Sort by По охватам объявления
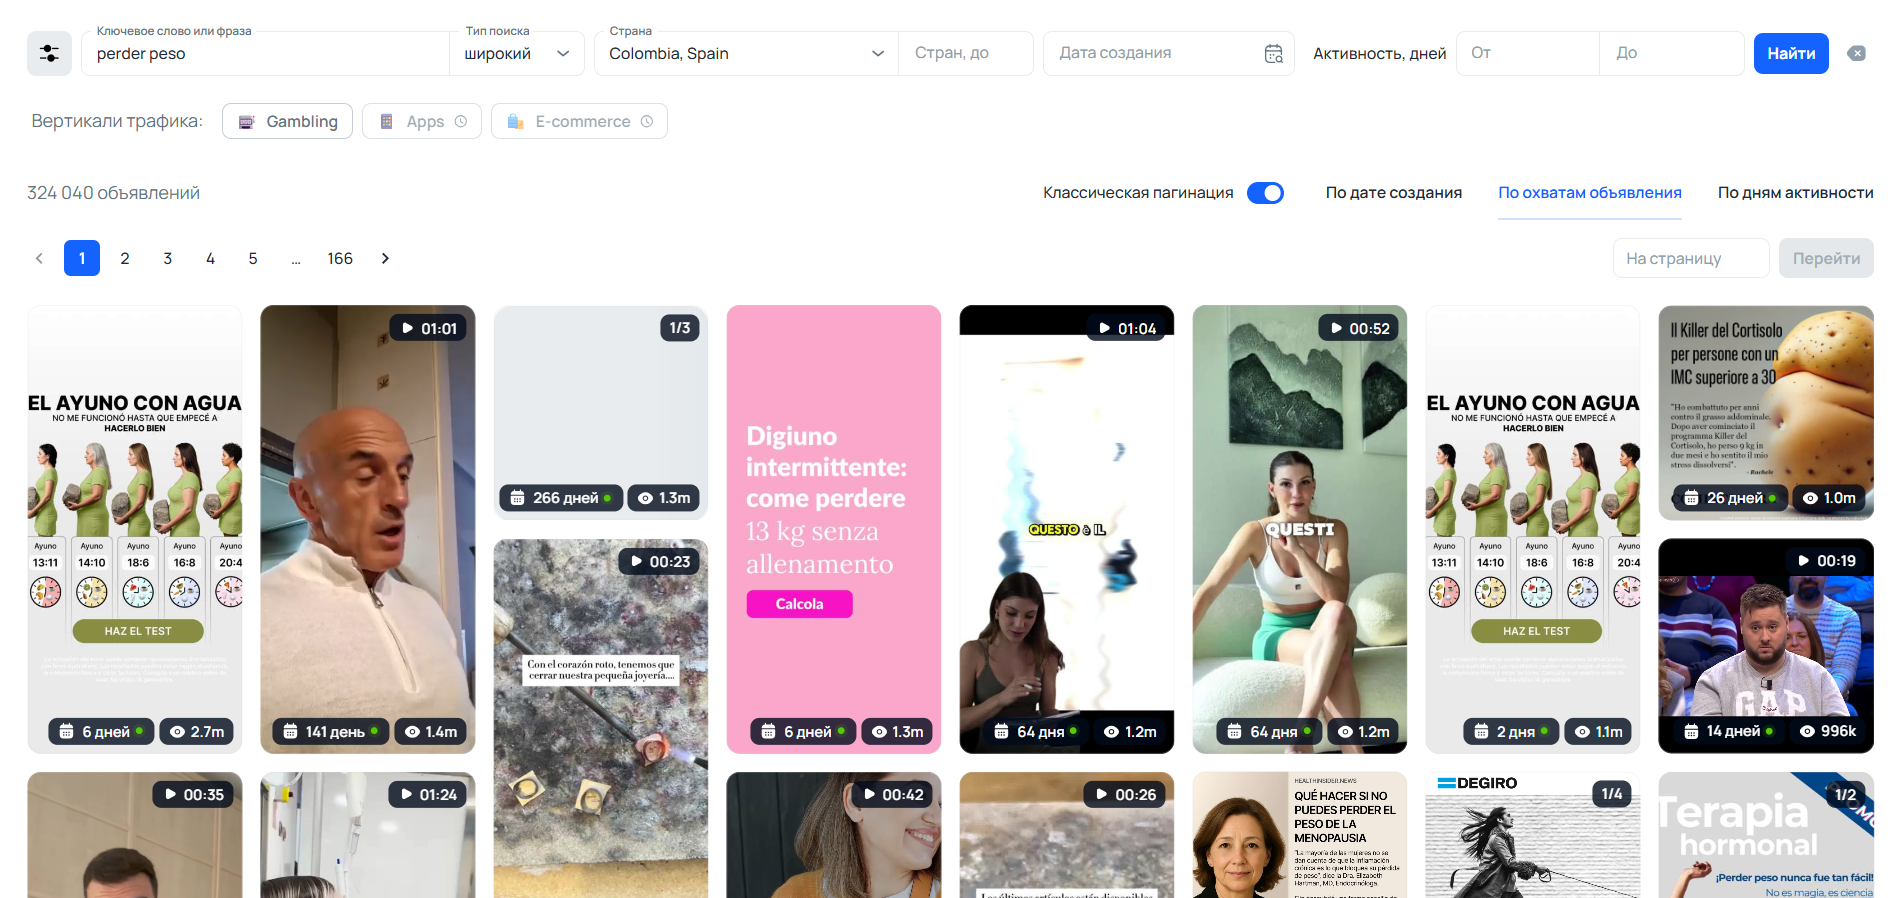 pos(1589,193)
